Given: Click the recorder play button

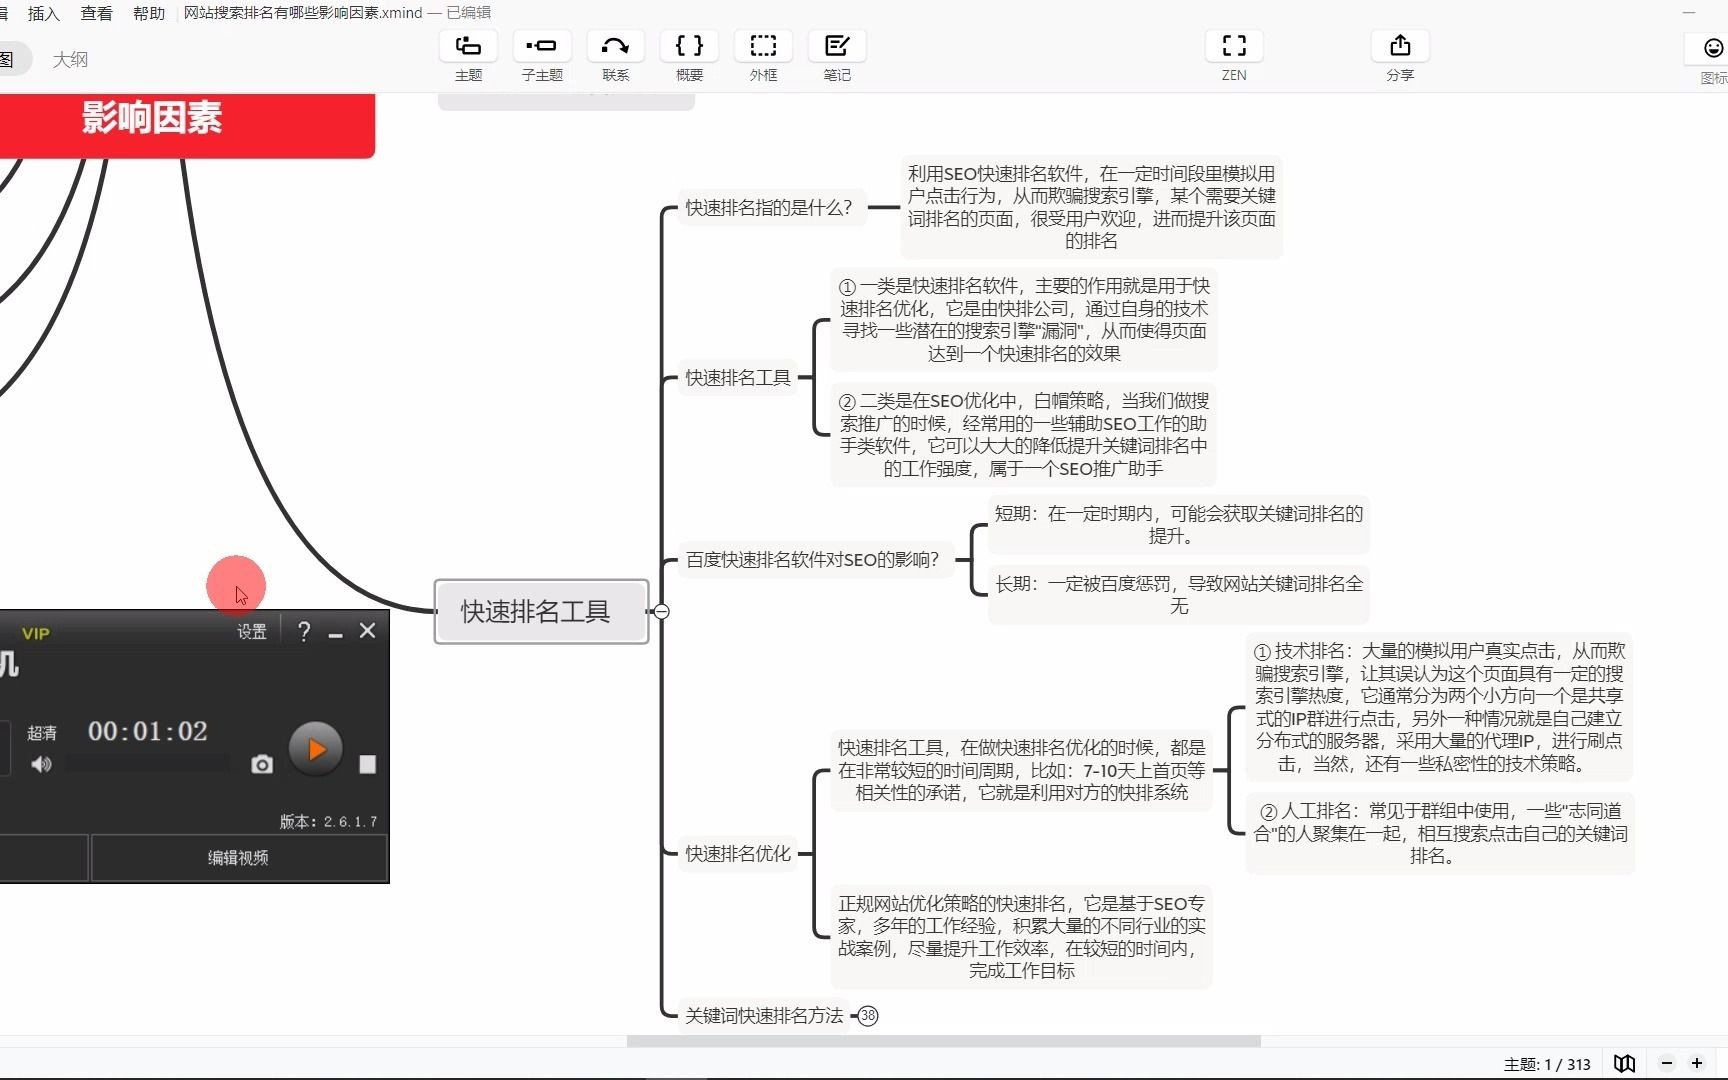Looking at the screenshot, I should 315,749.
